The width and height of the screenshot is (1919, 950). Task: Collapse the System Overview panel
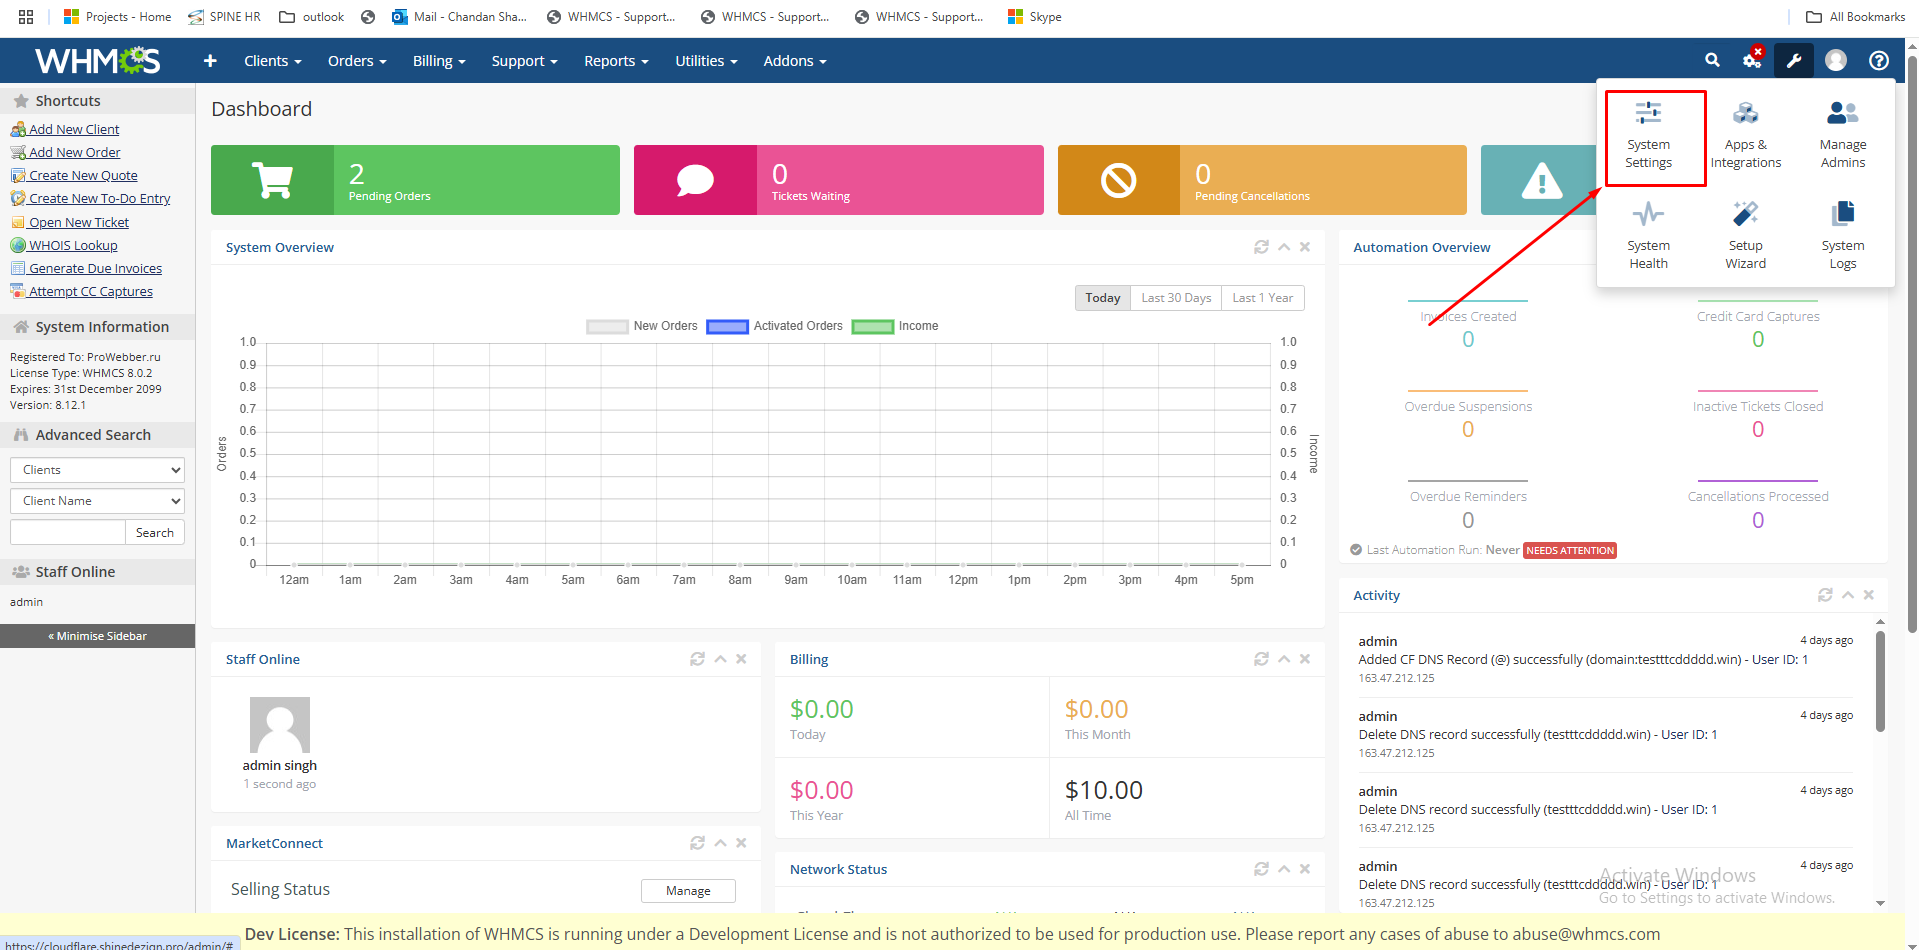pyautogui.click(x=1283, y=247)
